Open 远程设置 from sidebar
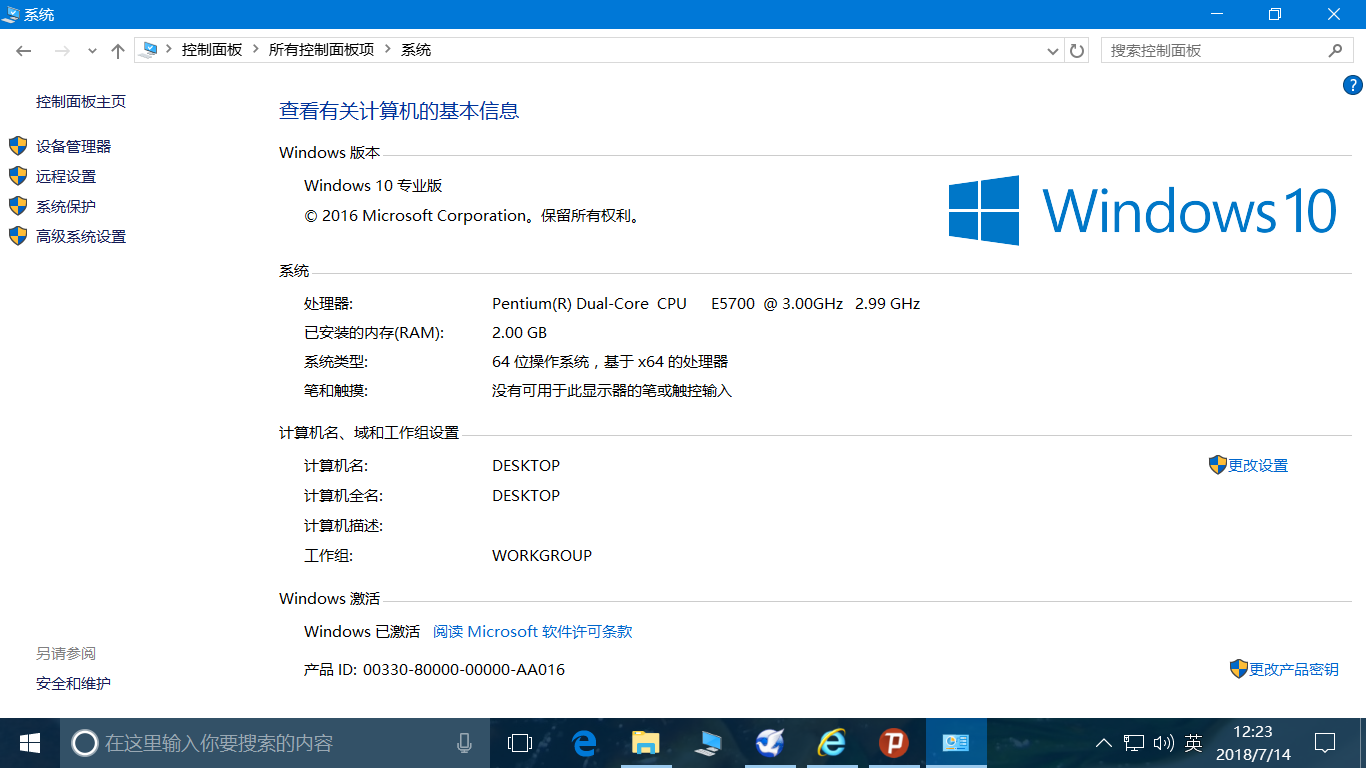The image size is (1366, 768). tap(66, 176)
